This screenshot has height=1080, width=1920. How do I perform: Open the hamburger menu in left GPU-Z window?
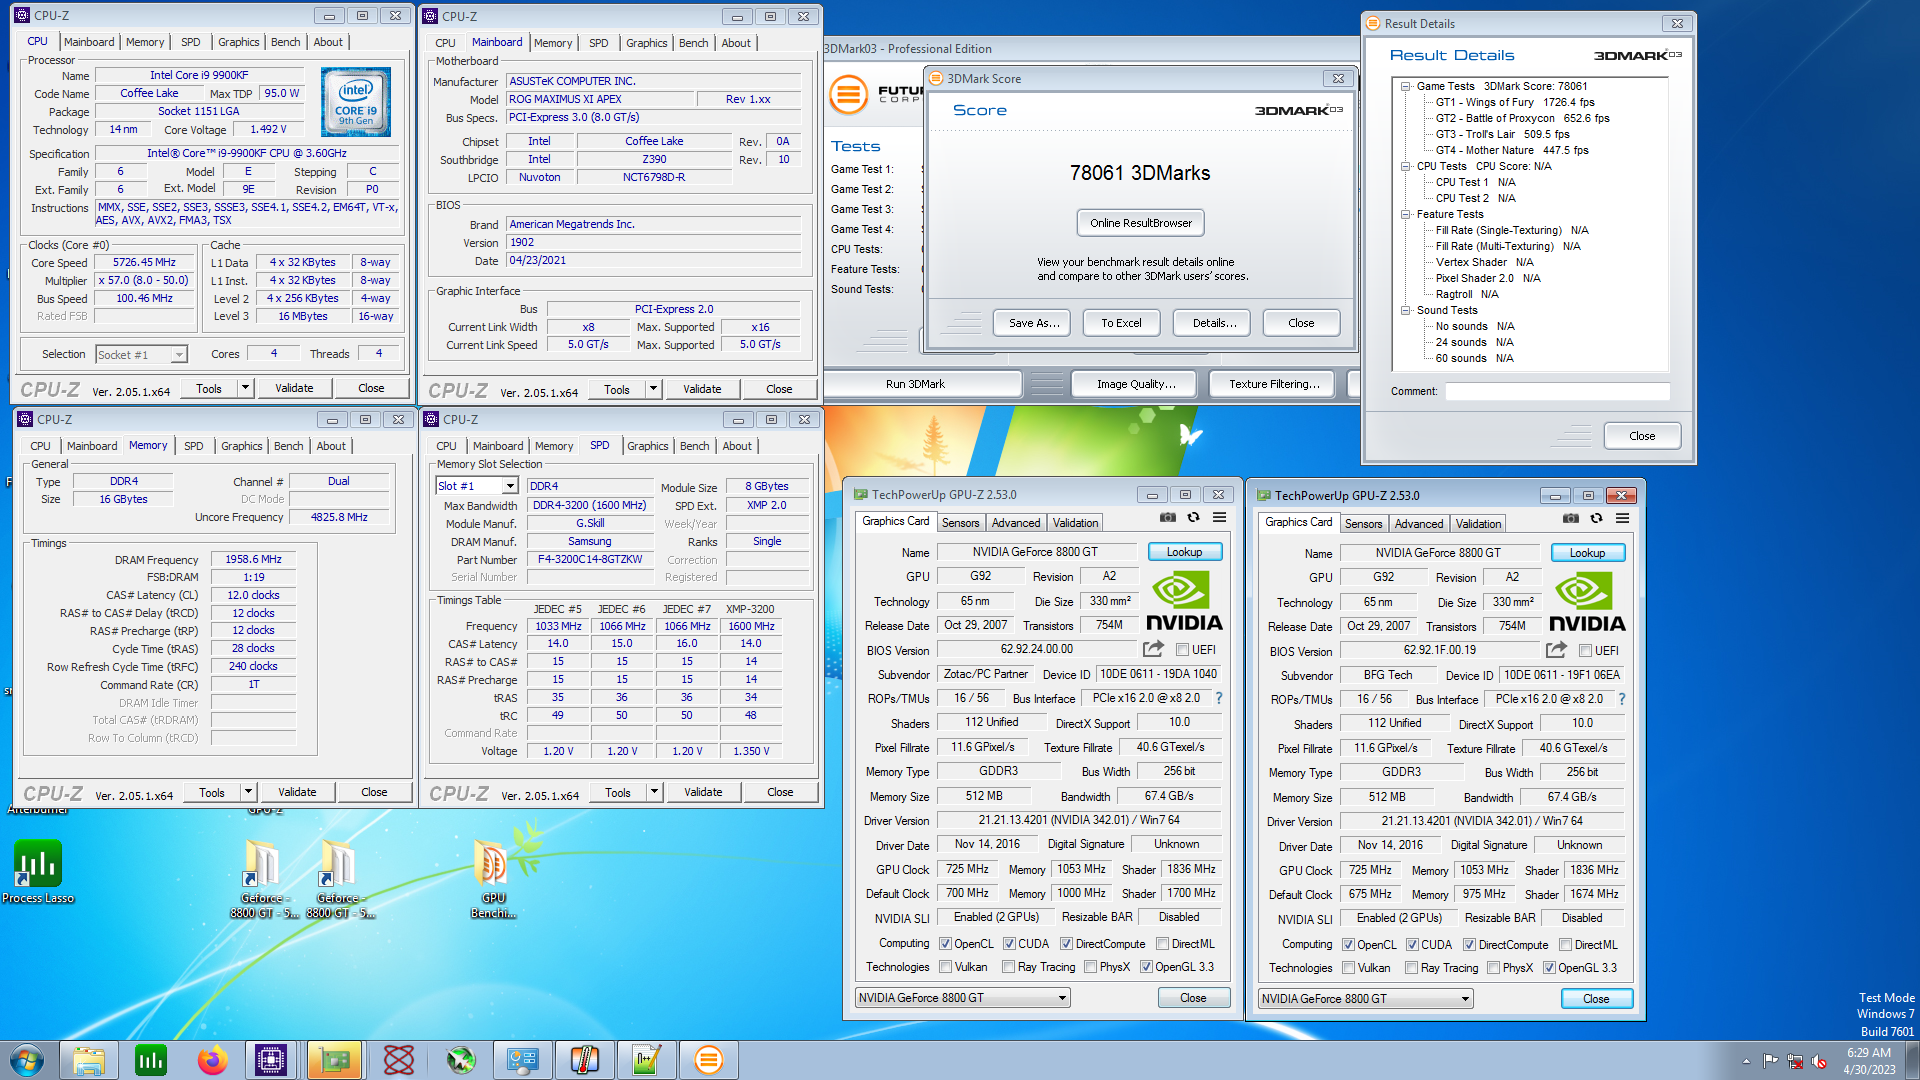pyautogui.click(x=1220, y=518)
